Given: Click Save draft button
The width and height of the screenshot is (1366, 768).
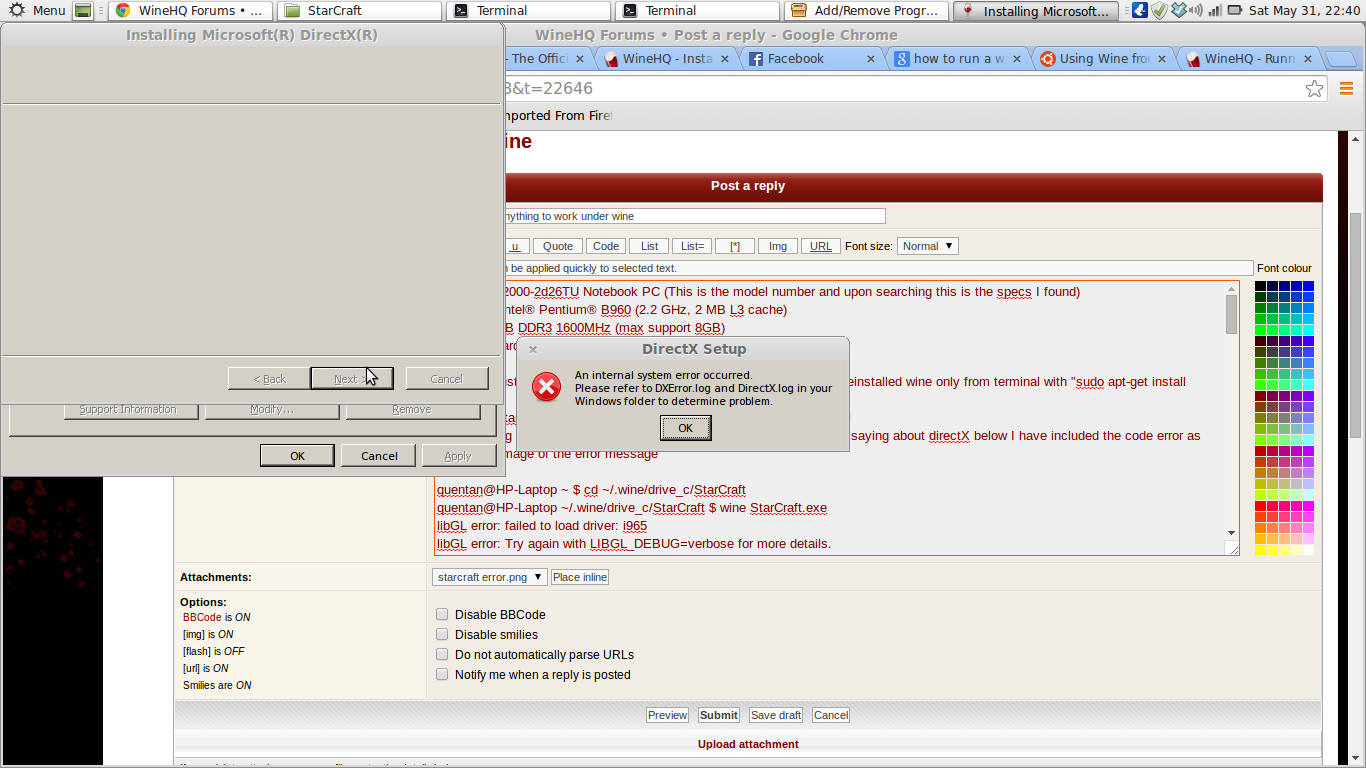Looking at the screenshot, I should 776,715.
